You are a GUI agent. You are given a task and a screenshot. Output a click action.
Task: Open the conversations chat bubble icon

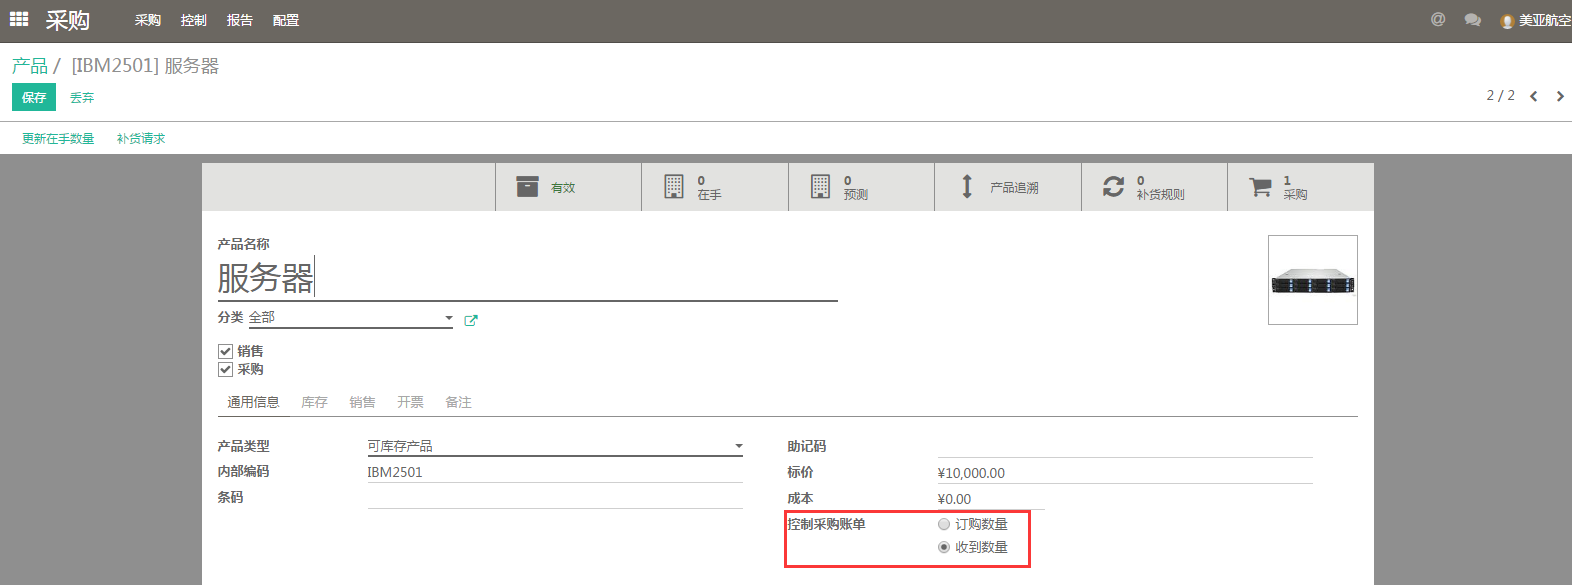[1472, 20]
